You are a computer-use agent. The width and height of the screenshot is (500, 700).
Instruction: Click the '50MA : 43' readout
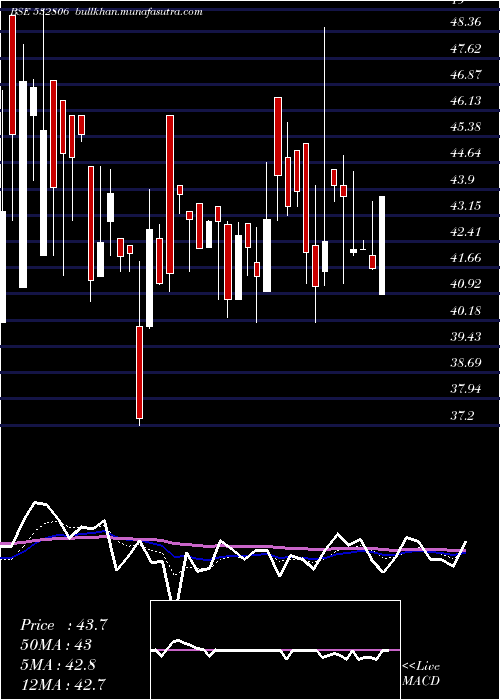pos(56,645)
